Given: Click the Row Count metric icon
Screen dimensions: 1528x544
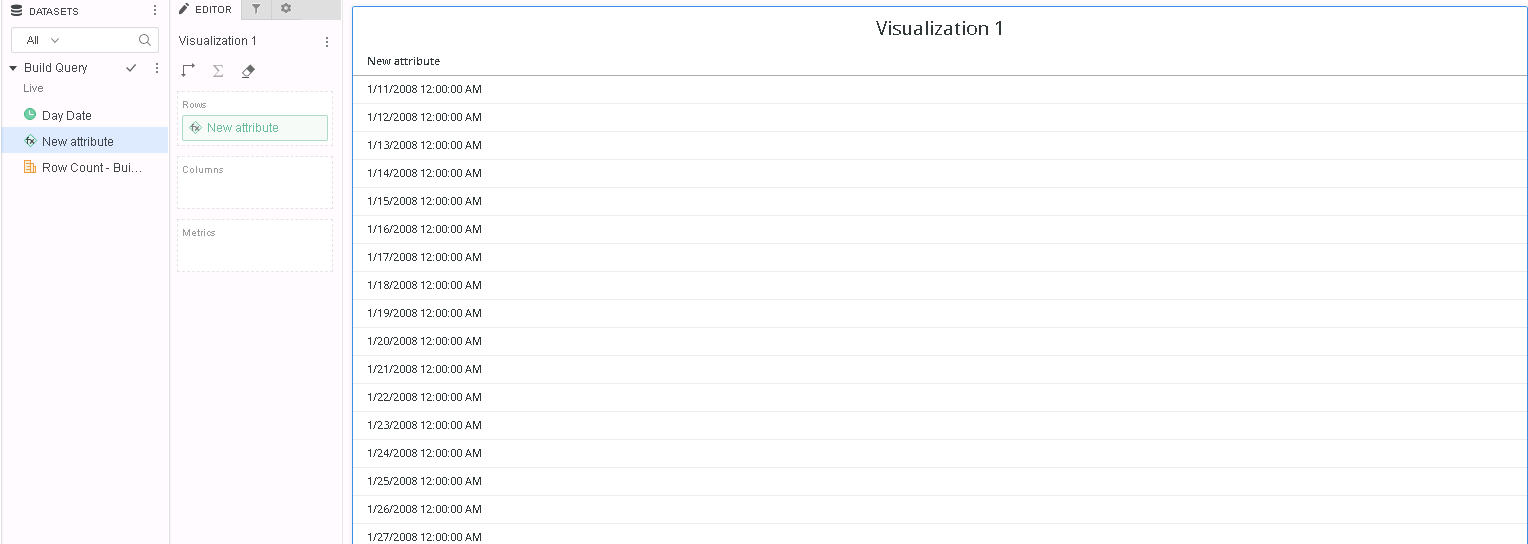Looking at the screenshot, I should click(30, 167).
